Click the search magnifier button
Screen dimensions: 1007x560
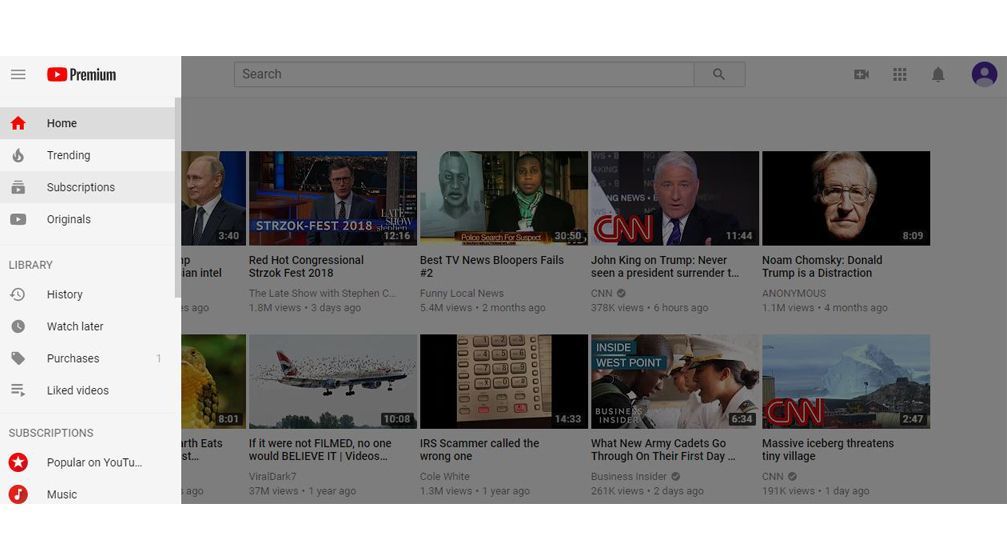719,74
